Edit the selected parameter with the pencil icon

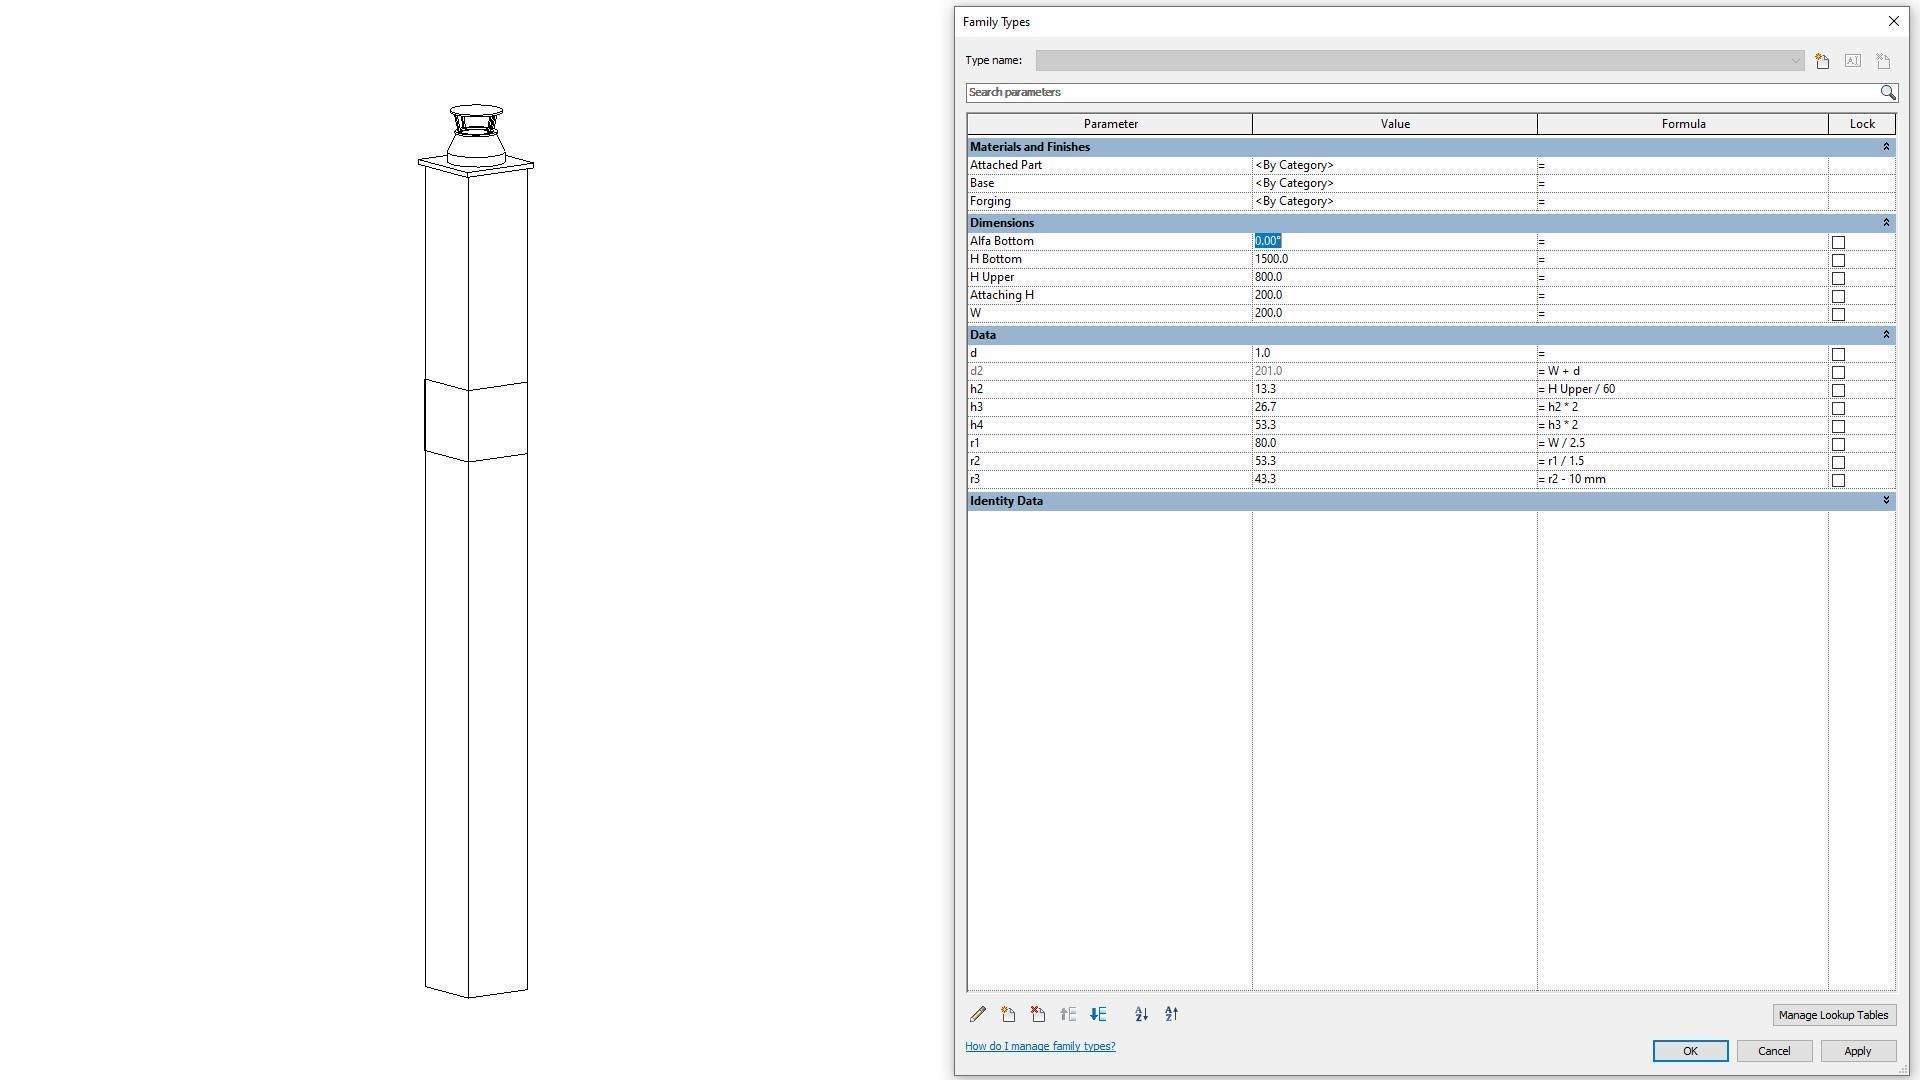[x=978, y=1014]
